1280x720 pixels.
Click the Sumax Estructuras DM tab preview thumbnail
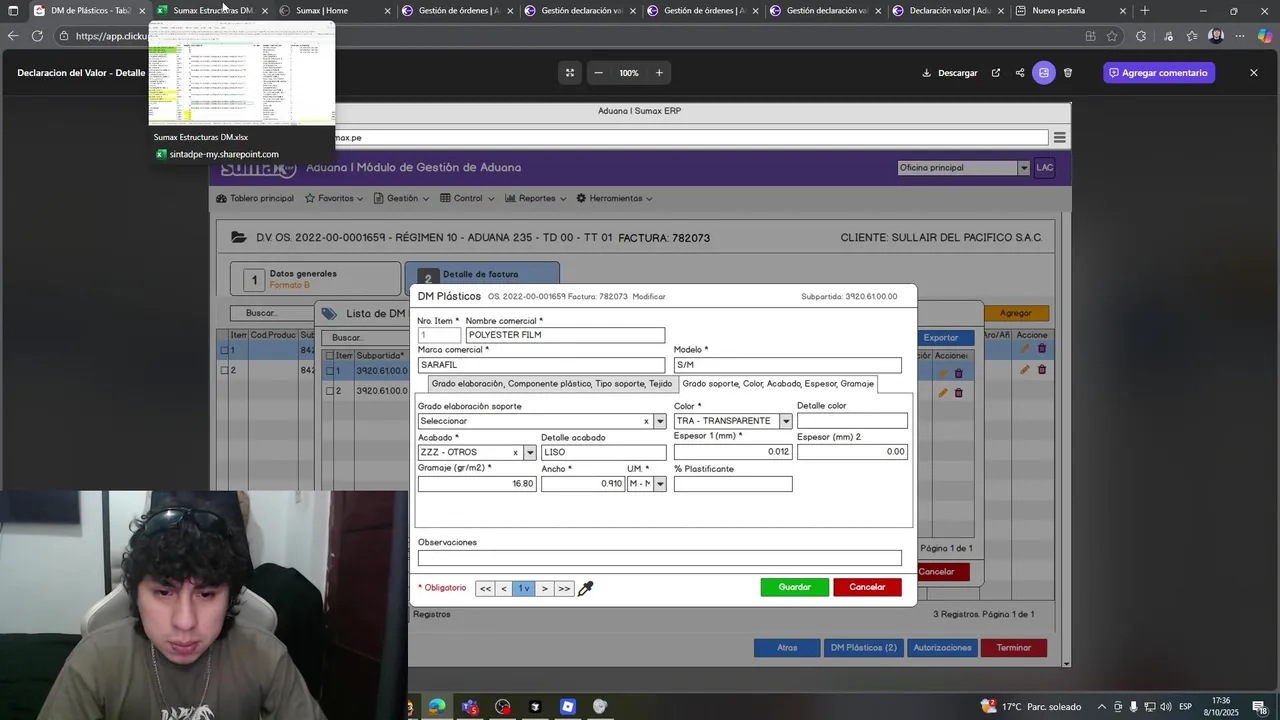click(241, 75)
